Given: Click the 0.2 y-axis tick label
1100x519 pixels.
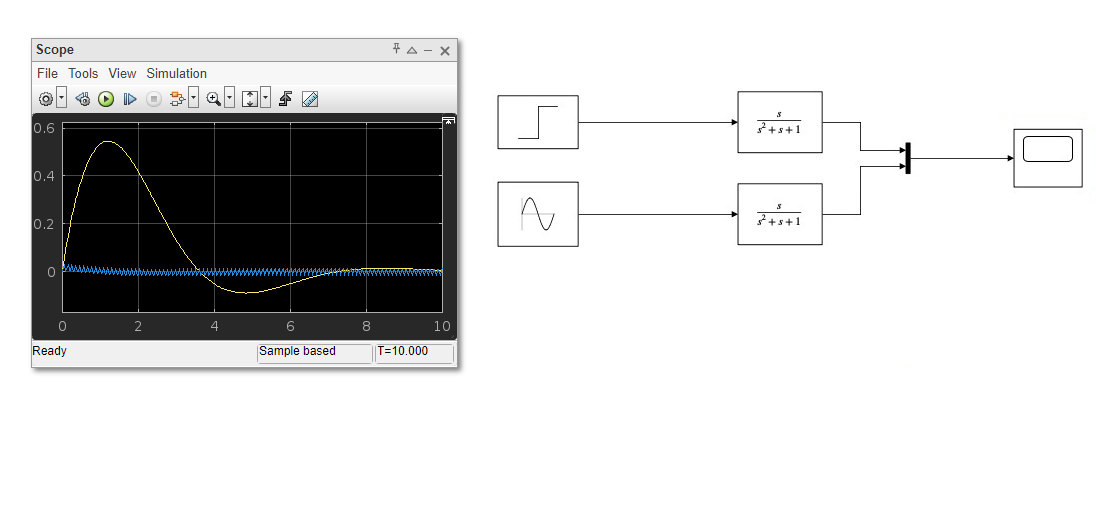Looking at the screenshot, I should (x=44, y=224).
